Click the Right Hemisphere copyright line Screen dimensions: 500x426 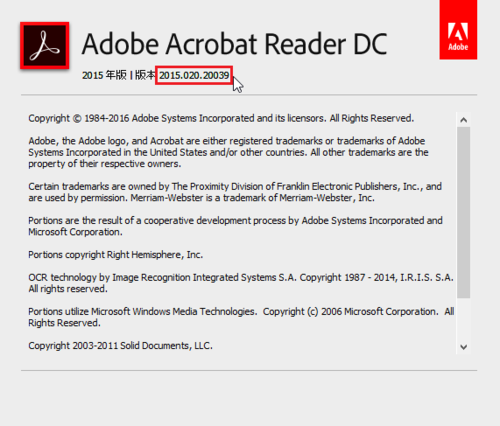[x=116, y=255]
